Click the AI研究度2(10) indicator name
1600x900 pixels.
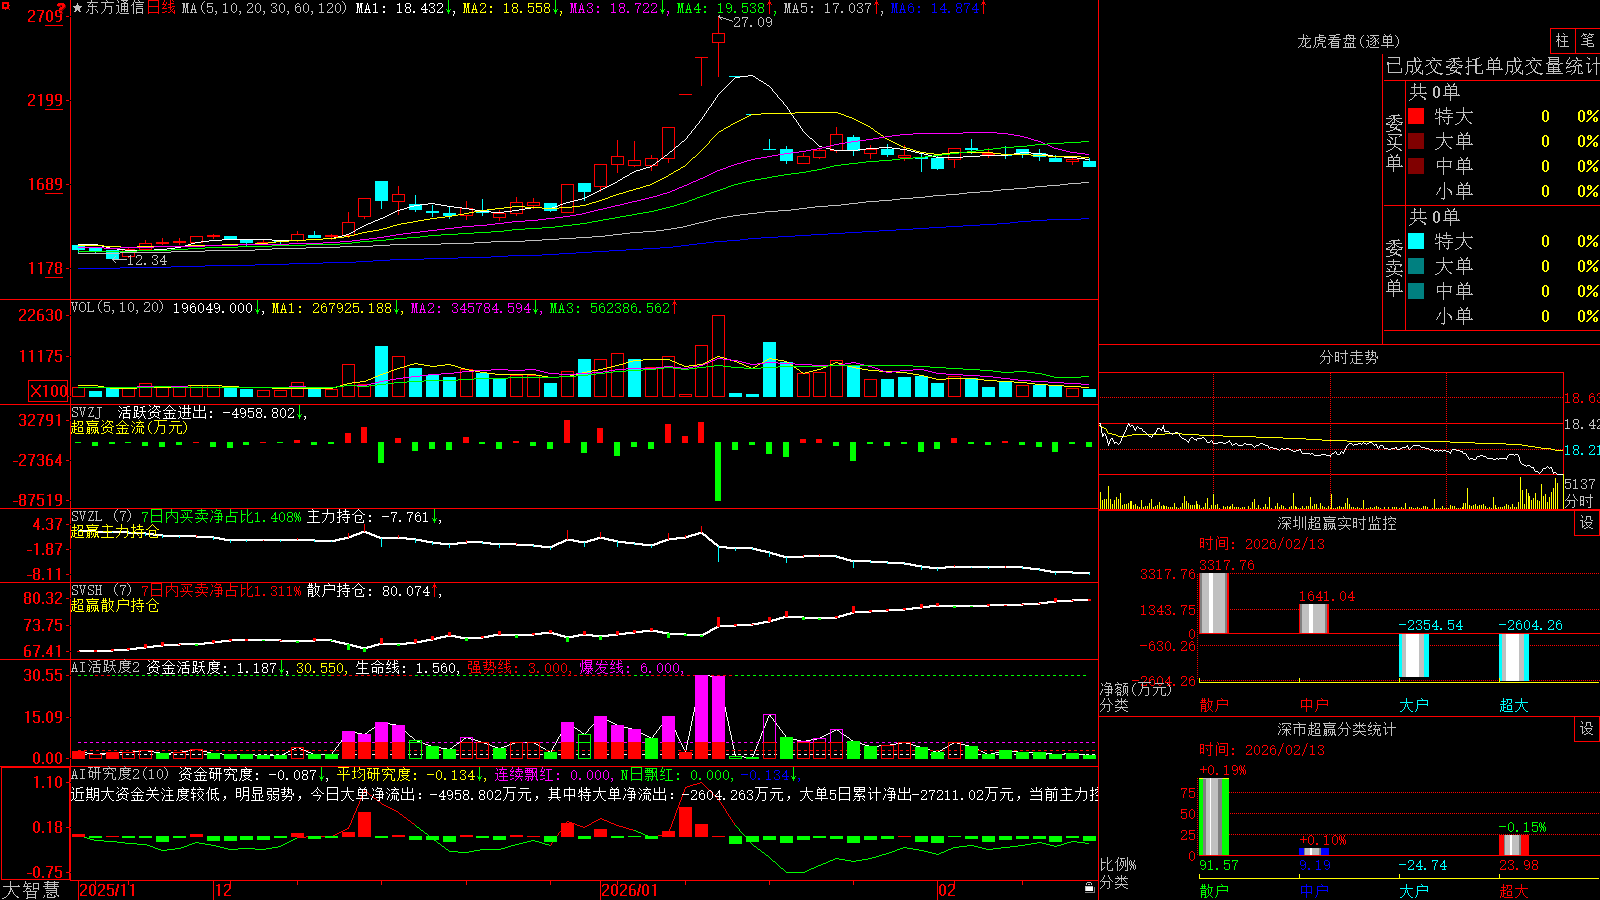[120, 774]
